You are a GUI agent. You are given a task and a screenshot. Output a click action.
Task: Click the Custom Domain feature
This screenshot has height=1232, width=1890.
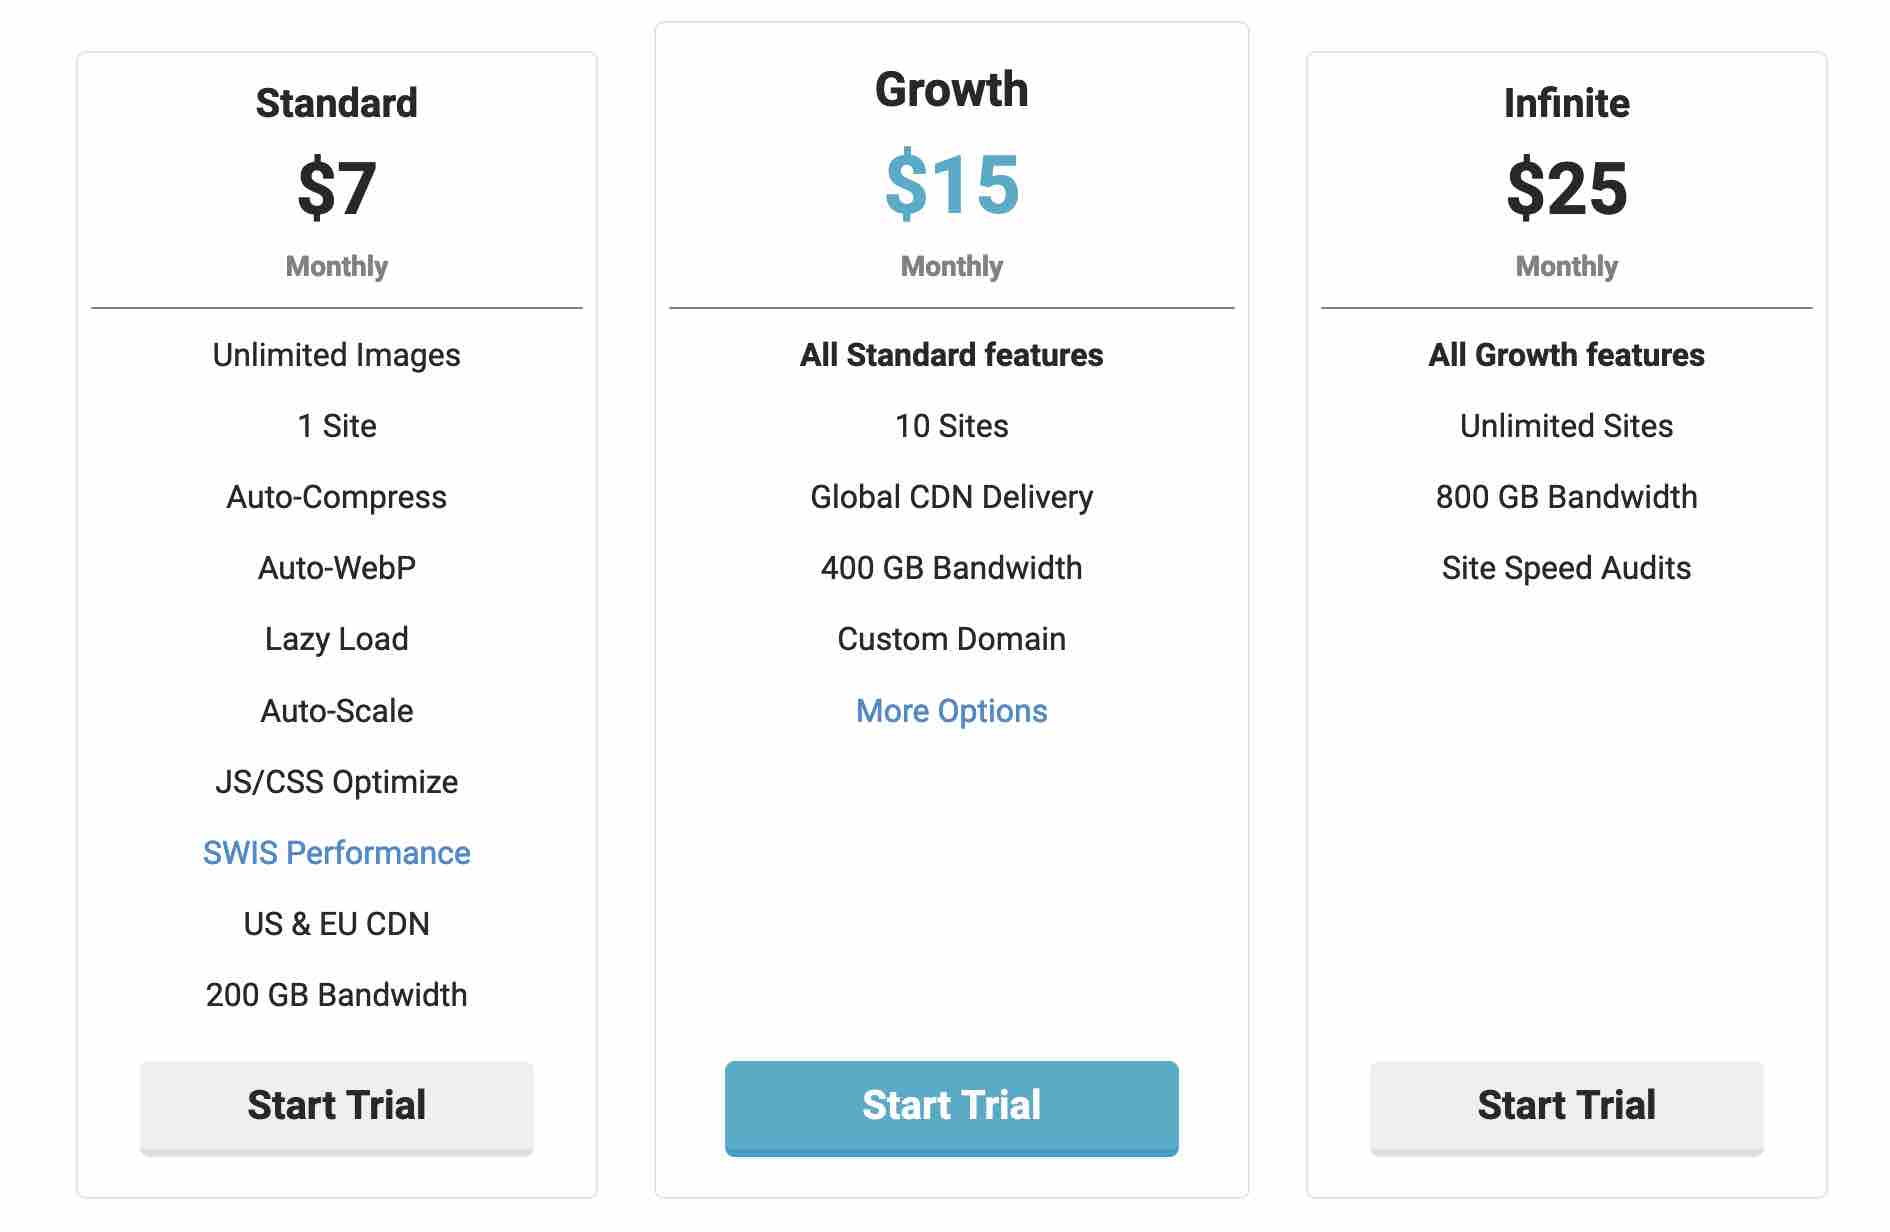951,639
